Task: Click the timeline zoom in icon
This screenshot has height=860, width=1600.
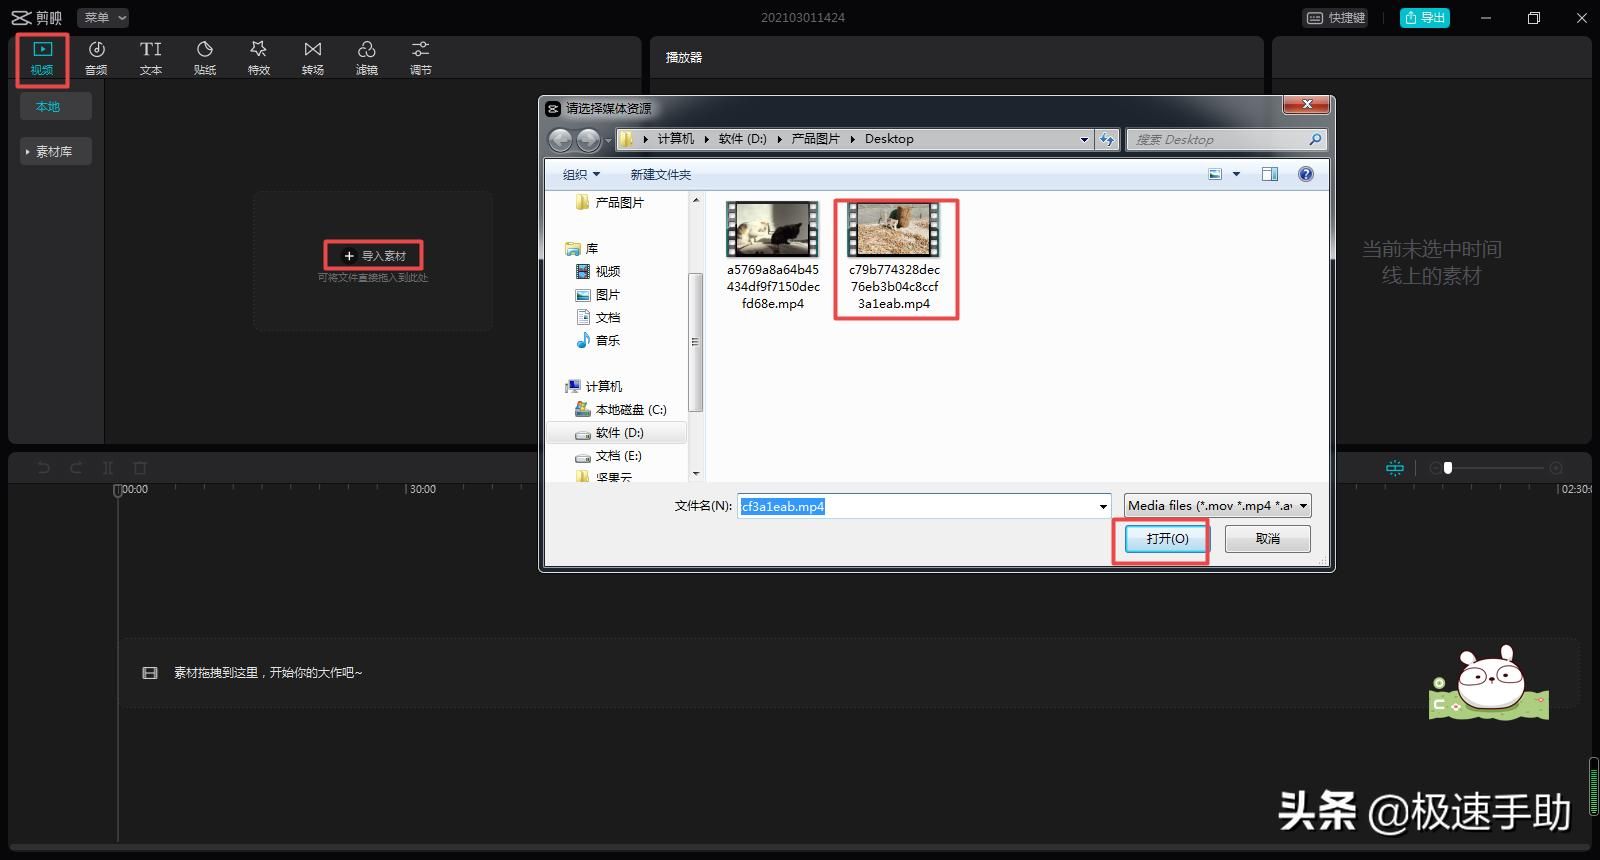Action: tap(1556, 467)
